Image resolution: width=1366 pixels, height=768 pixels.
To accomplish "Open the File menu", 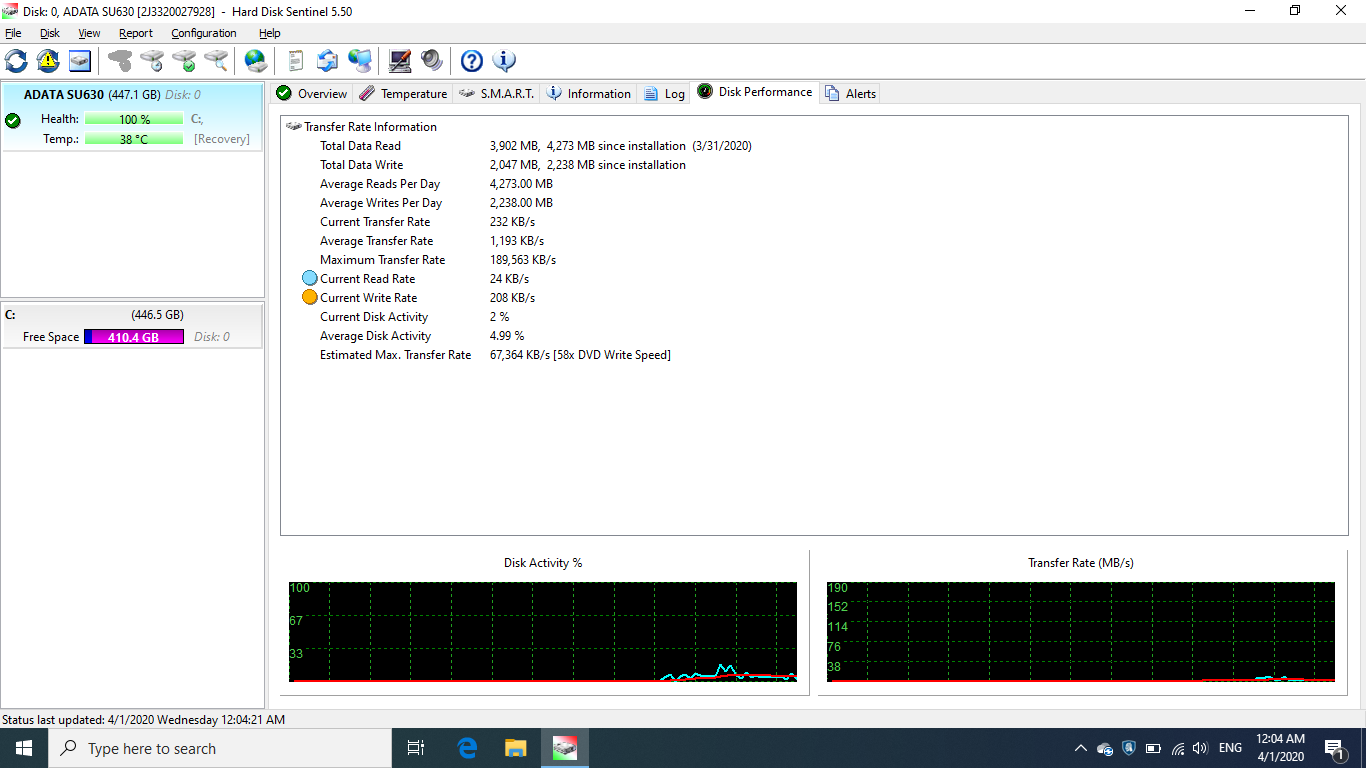I will tap(13, 33).
